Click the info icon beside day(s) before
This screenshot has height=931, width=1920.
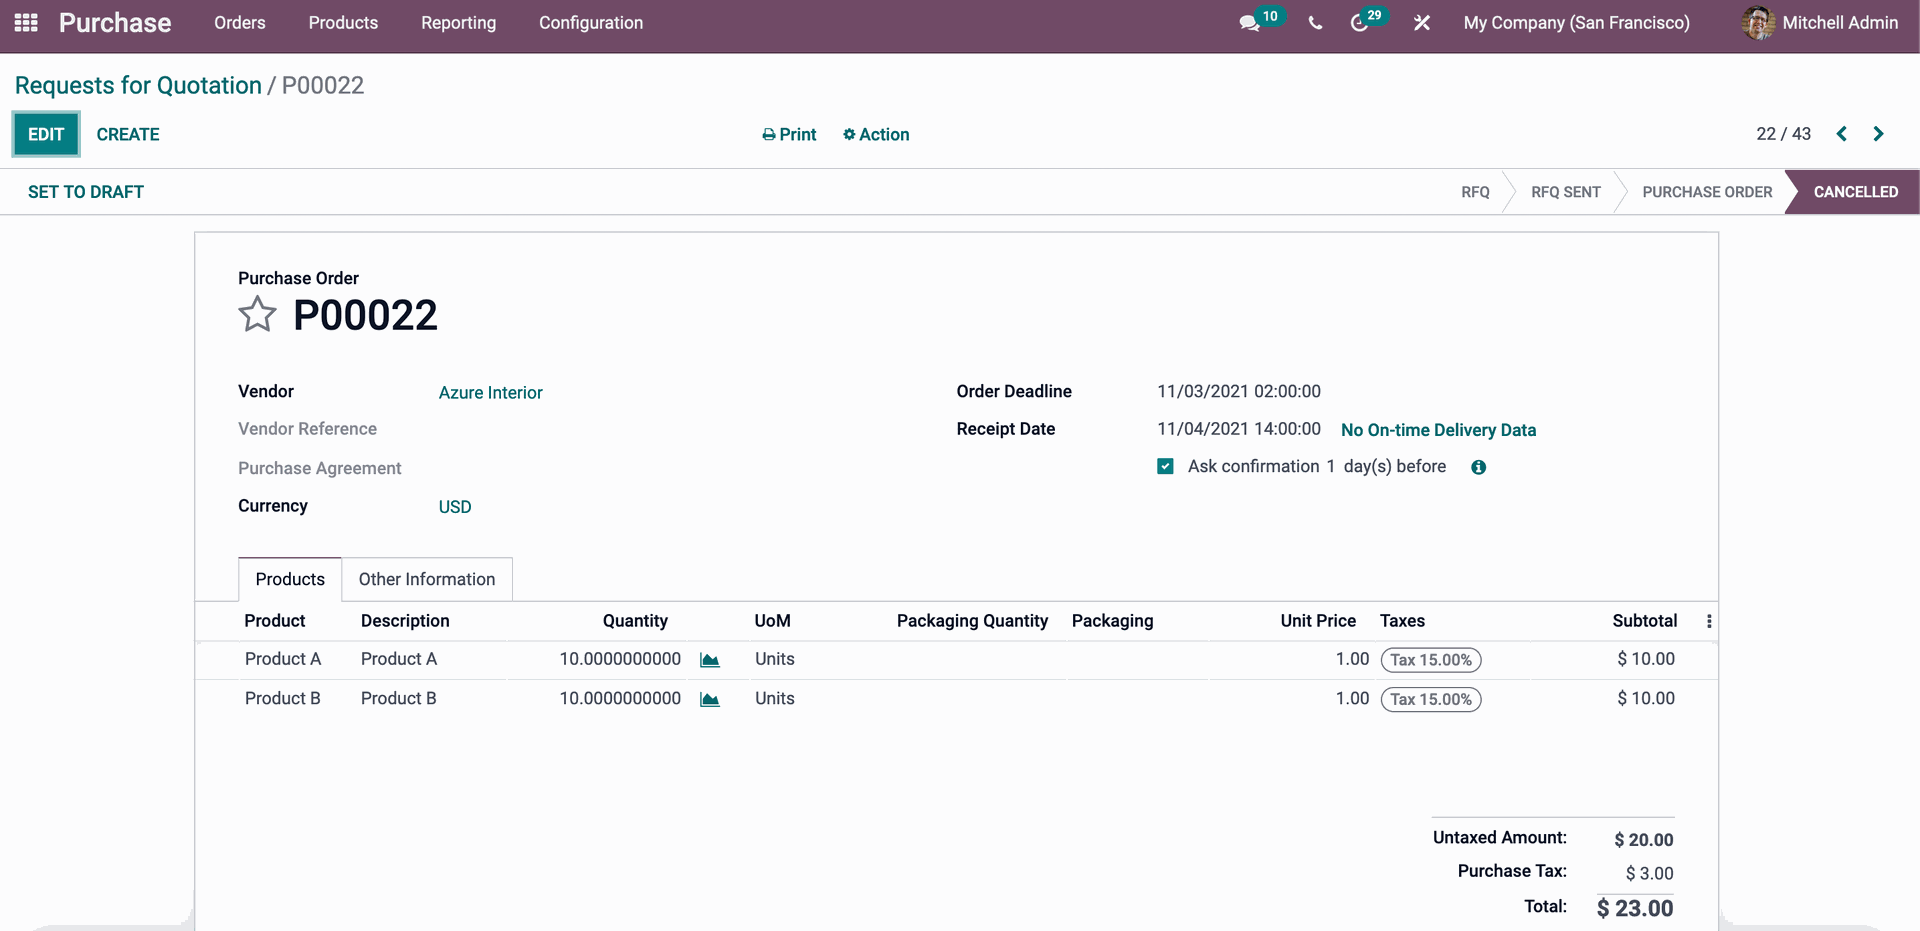1478,467
